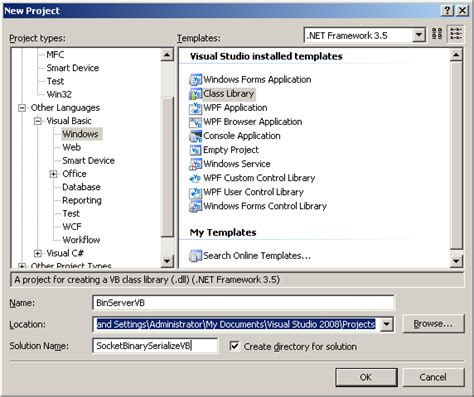Image resolution: width=474 pixels, height=397 pixels.
Task: Select Web under Visual Basic
Action: pyautogui.click(x=71, y=147)
